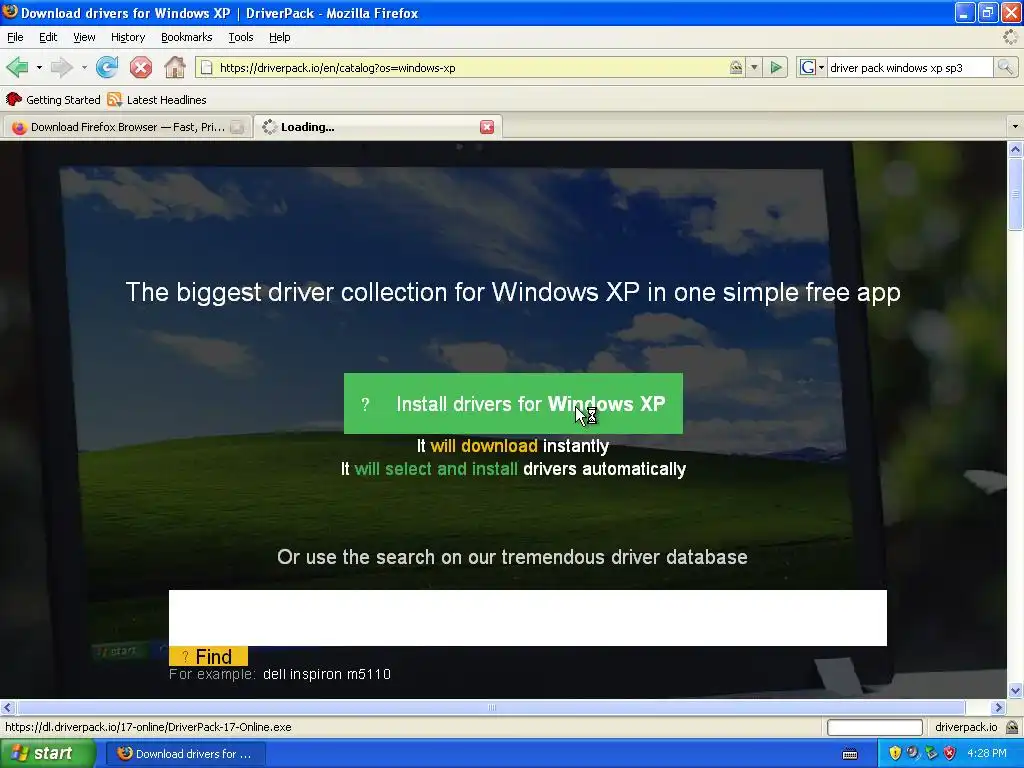Screen dimensions: 1024x768
Task: Click the Install drivers for Windows XP button
Action: pyautogui.click(x=513, y=404)
